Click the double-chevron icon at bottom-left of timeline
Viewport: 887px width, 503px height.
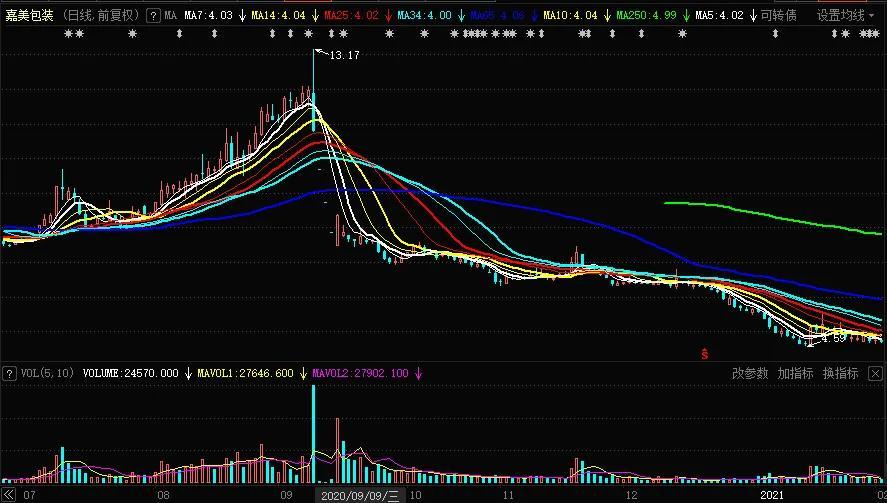(x=8, y=495)
